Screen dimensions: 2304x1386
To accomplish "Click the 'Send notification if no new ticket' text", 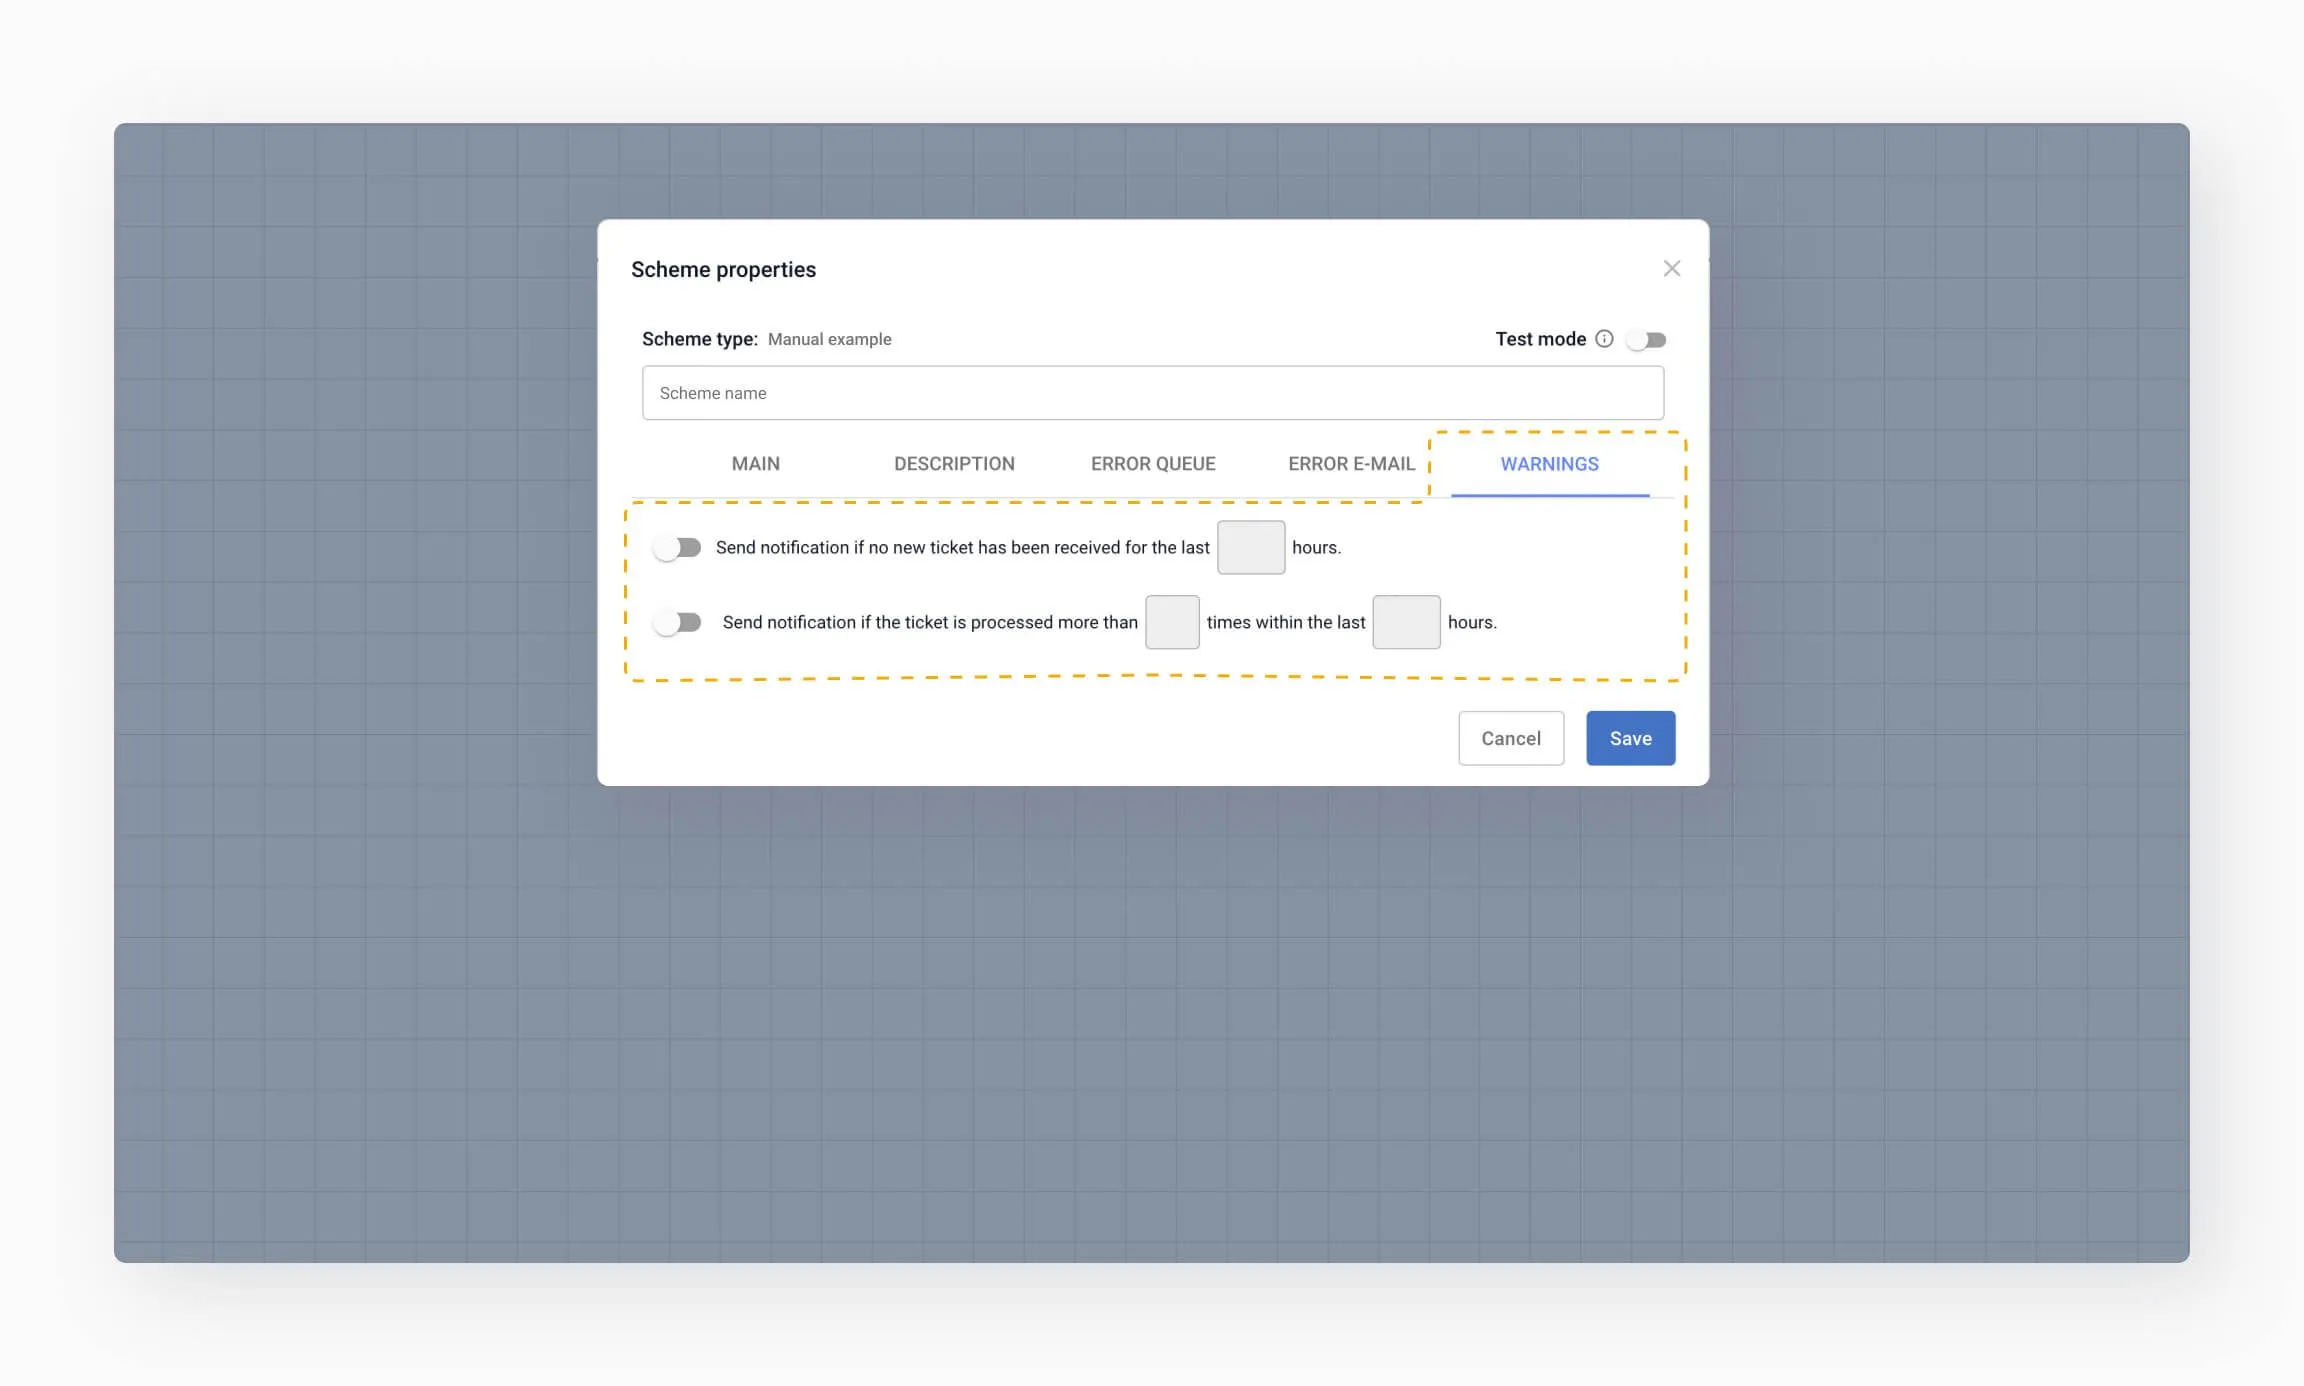I will pos(962,547).
